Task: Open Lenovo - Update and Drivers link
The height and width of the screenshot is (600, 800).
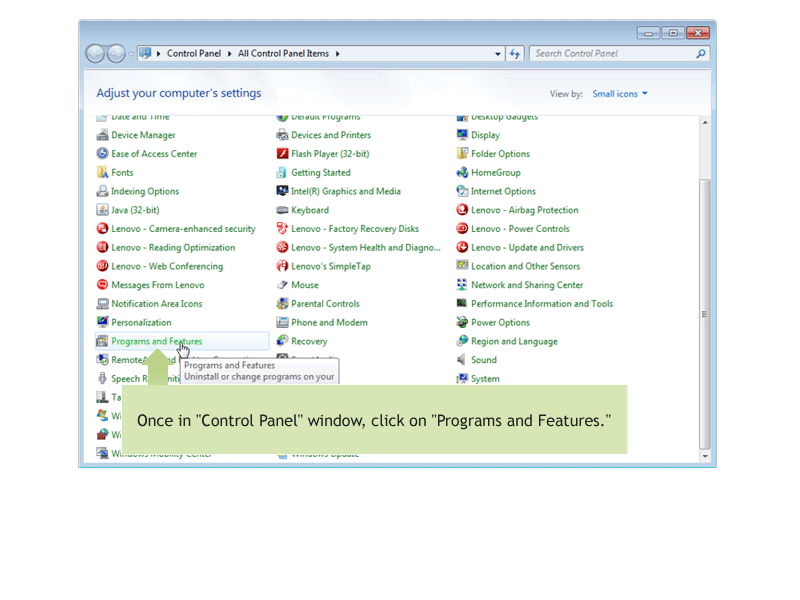Action: (528, 247)
